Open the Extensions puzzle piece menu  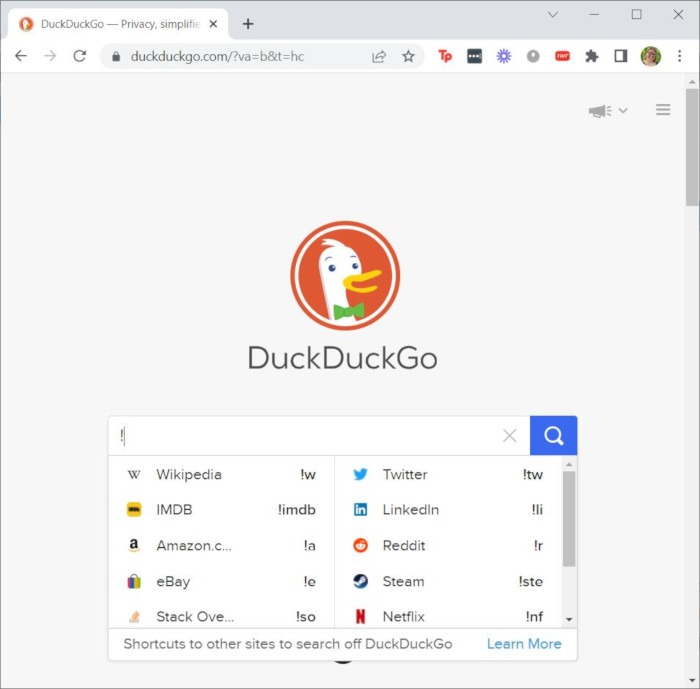click(x=592, y=56)
